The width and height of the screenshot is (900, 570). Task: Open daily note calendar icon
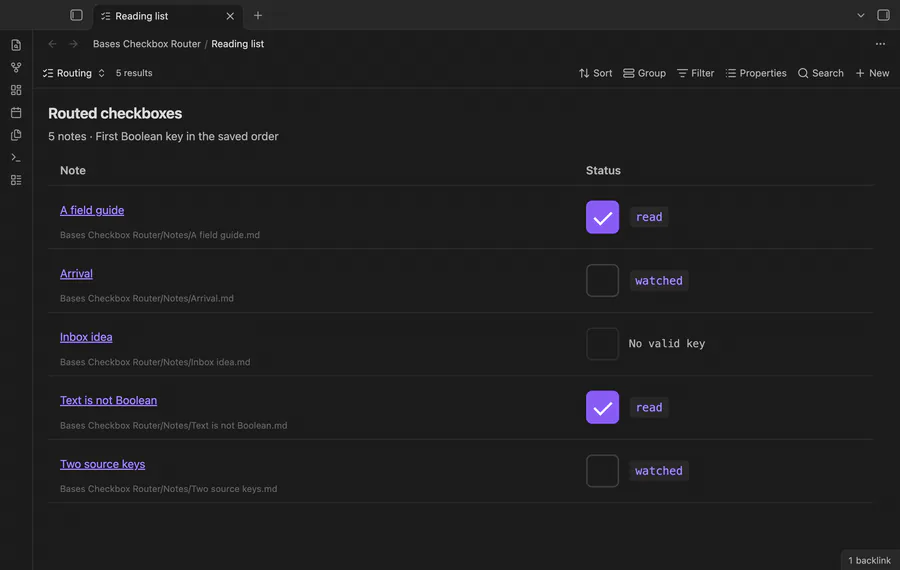[x=16, y=113]
